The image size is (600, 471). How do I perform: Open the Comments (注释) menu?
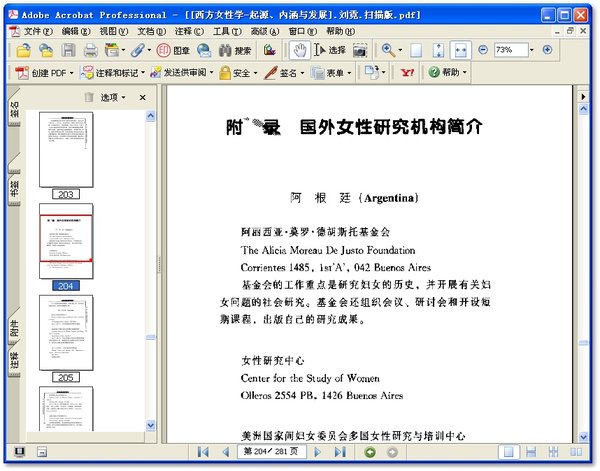tap(189, 31)
